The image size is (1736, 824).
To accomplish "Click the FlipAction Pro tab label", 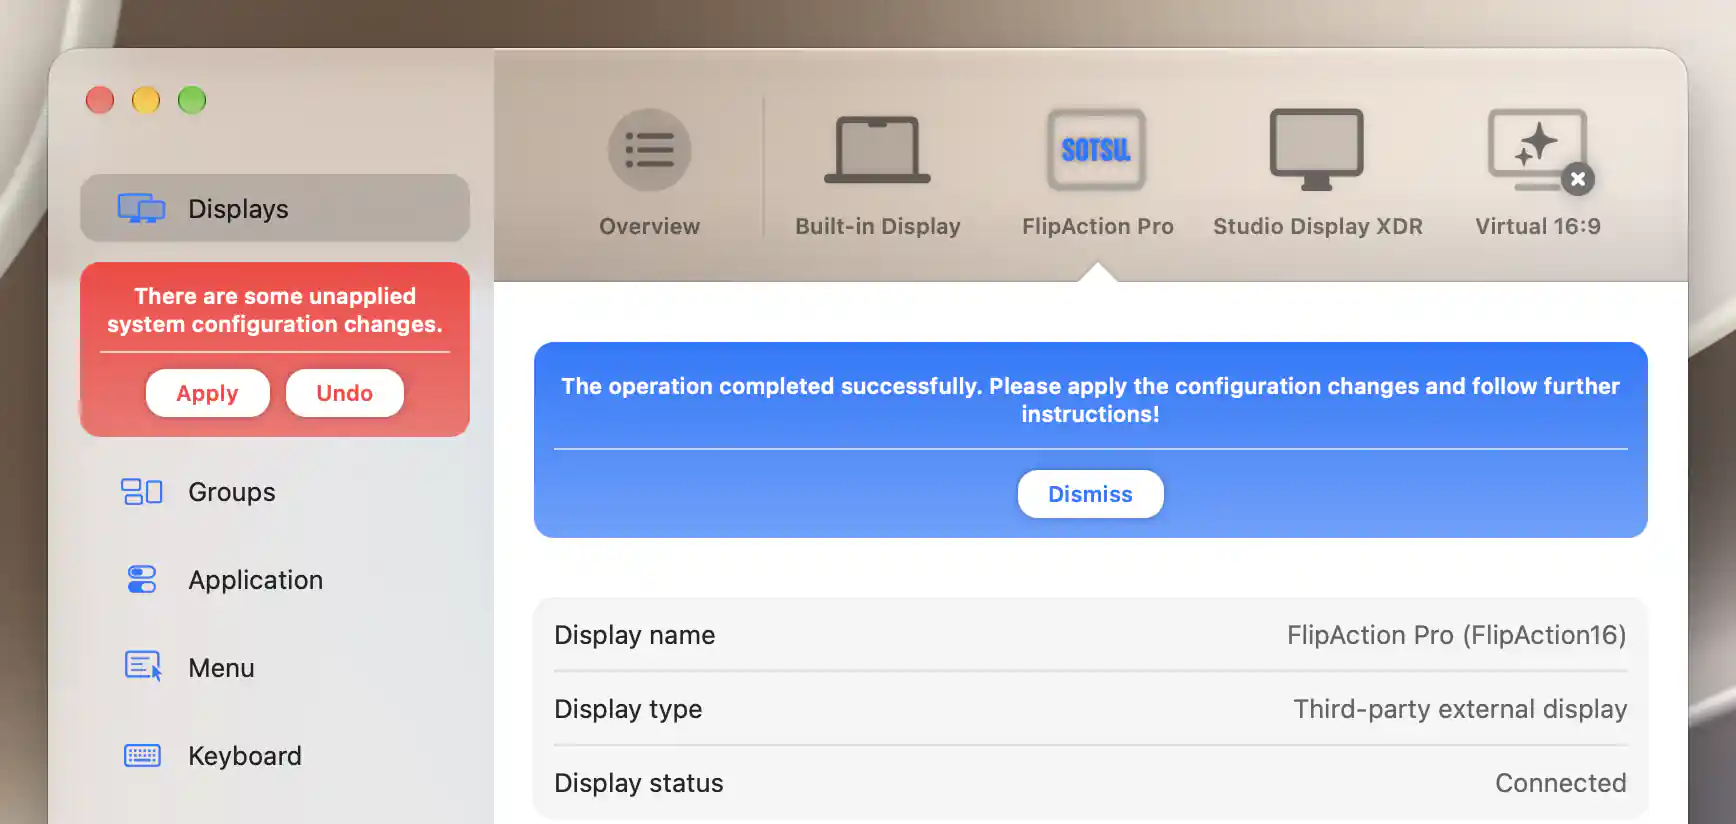I will (1097, 226).
